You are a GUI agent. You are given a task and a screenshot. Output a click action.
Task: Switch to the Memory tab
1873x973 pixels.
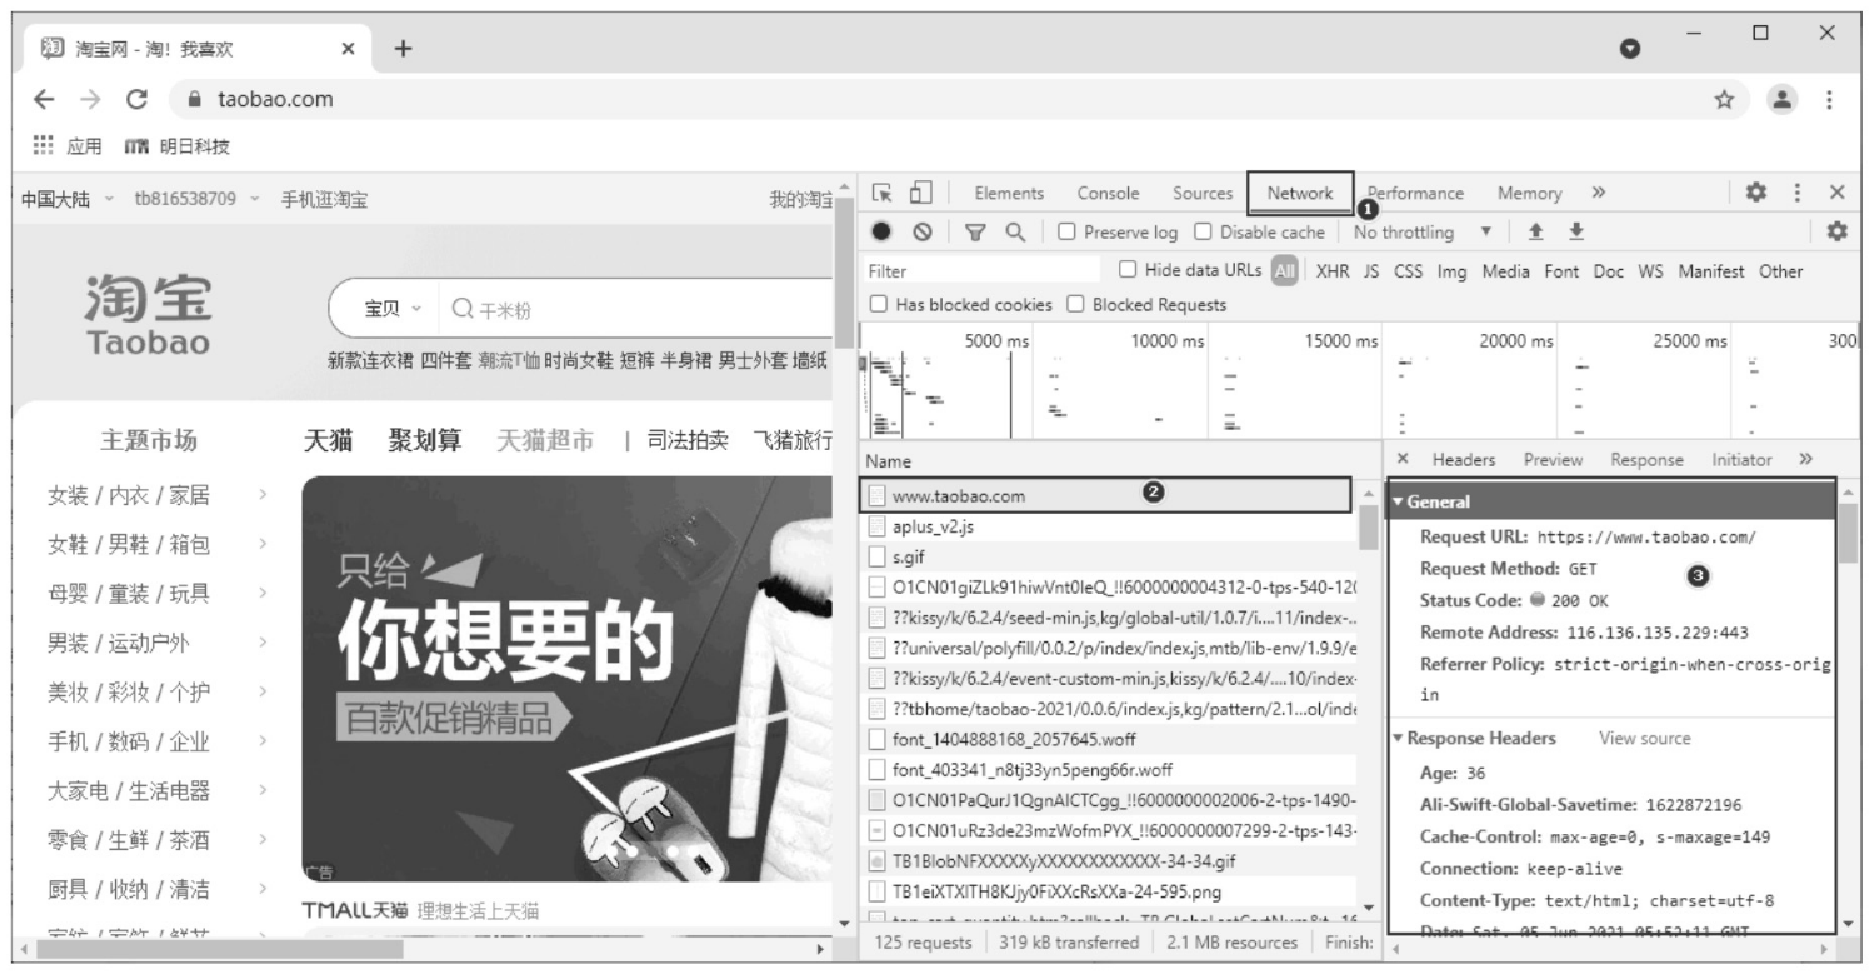pyautogui.click(x=1529, y=193)
